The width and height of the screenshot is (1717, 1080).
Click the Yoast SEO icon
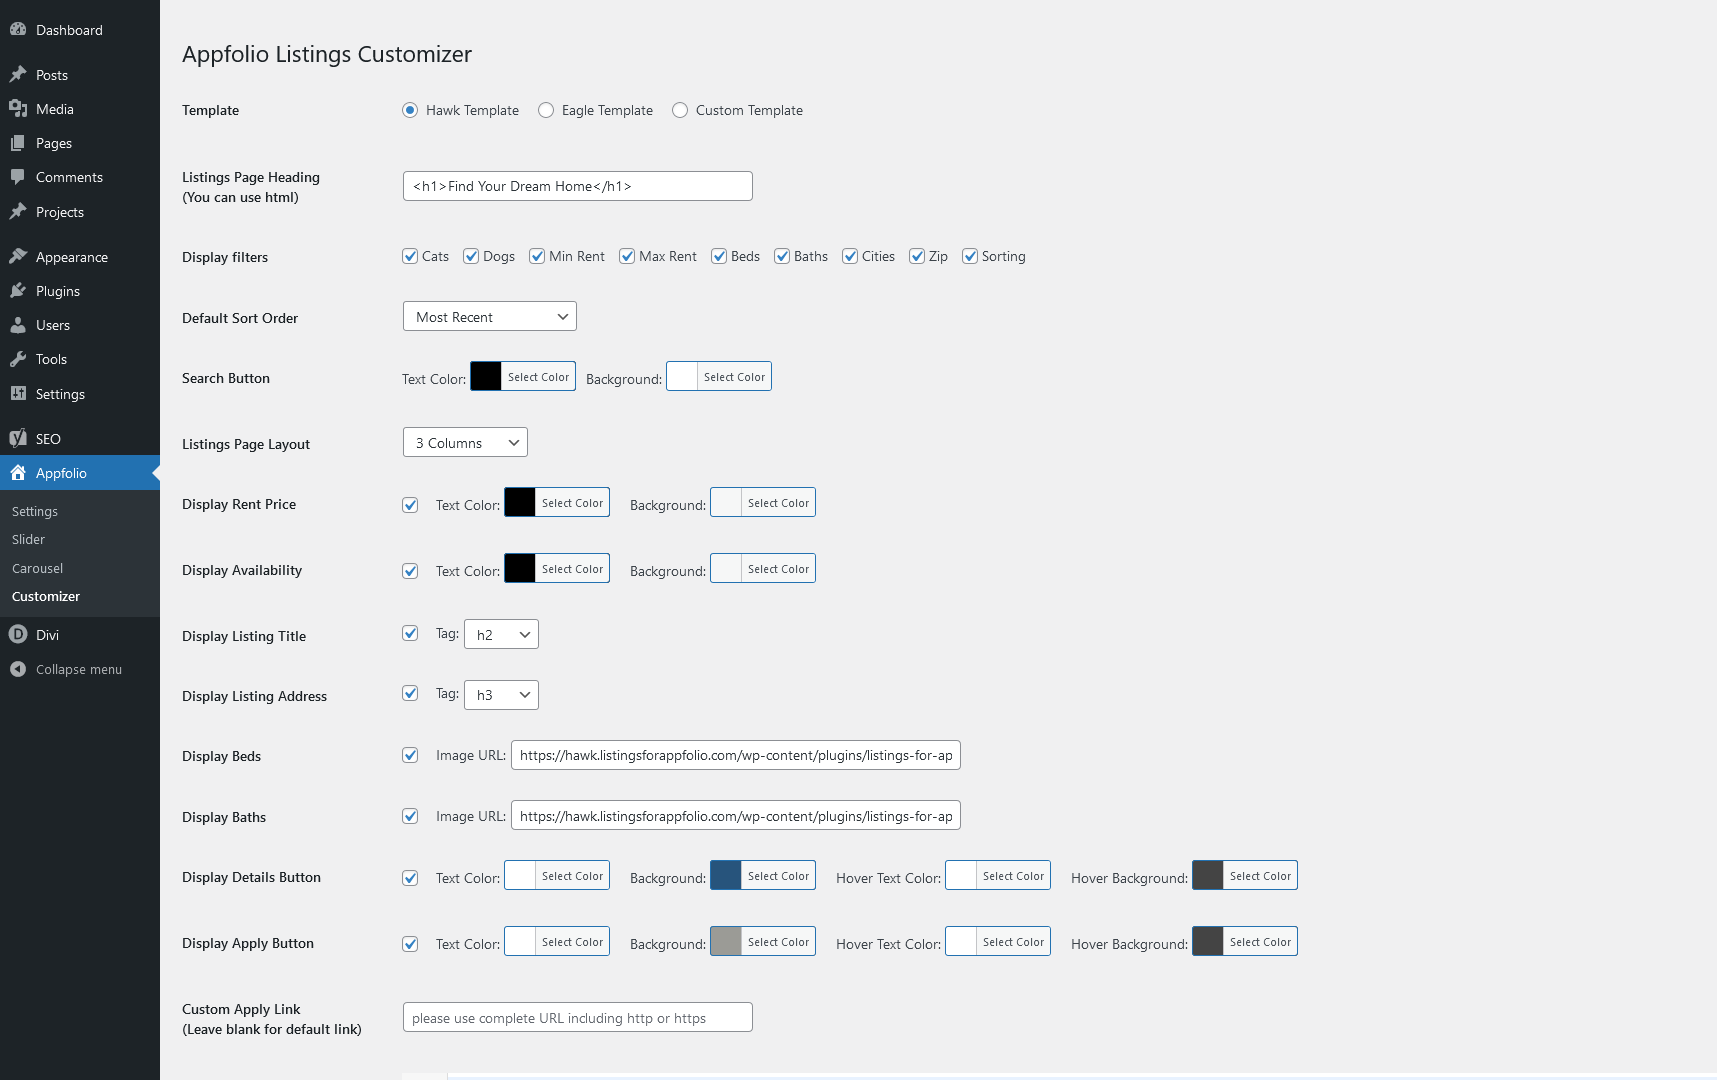[18, 439]
